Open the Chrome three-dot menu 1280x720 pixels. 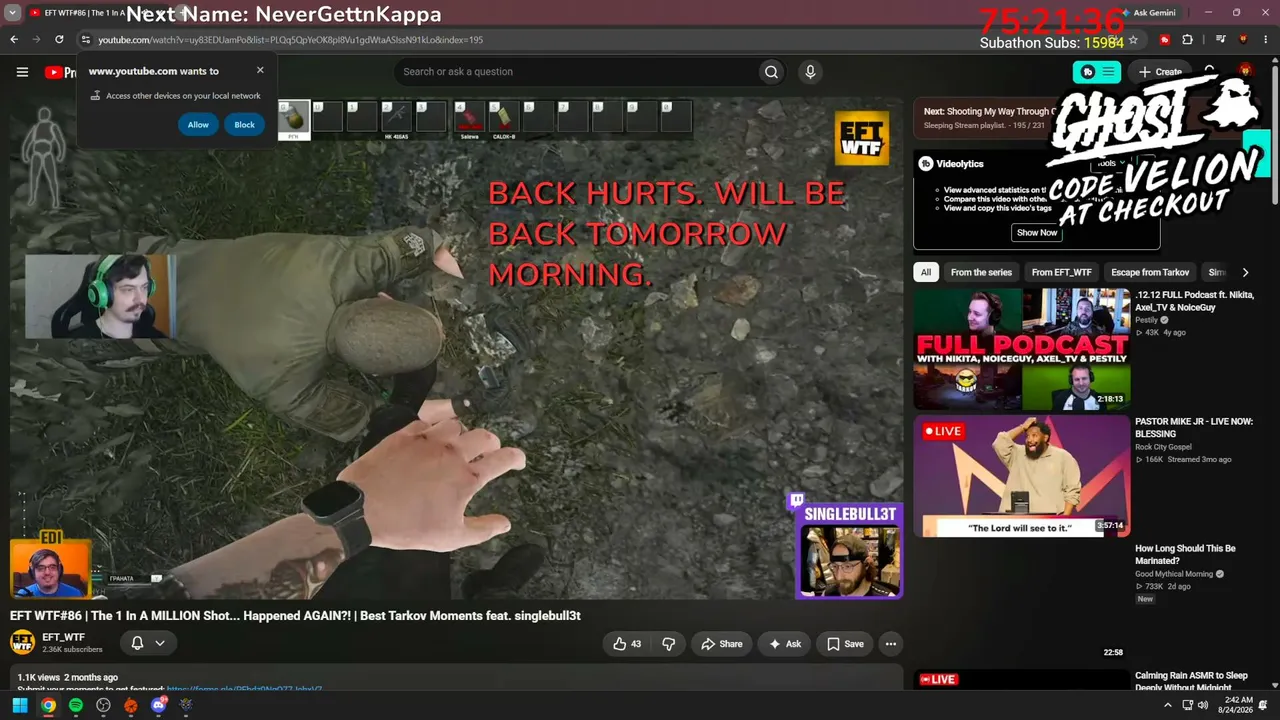(x=1266, y=40)
